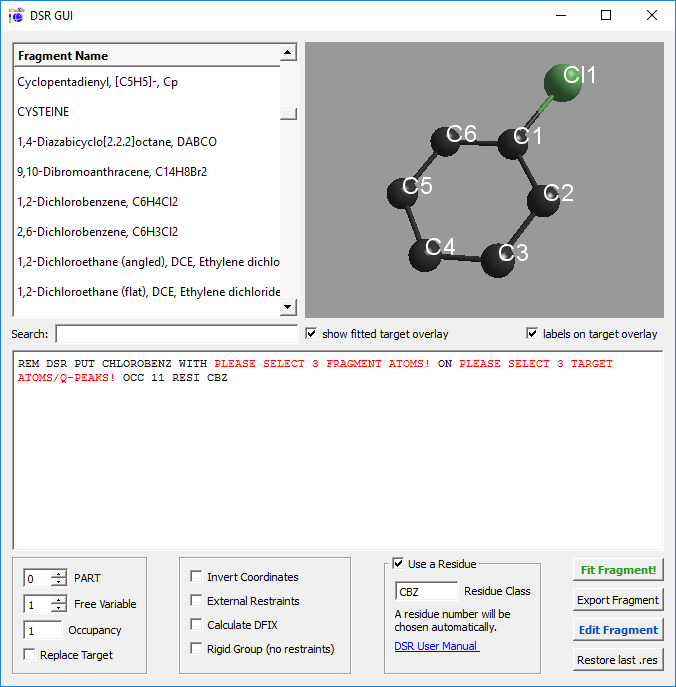Click the C4 carbon atom
The image size is (676, 687).
430,251
